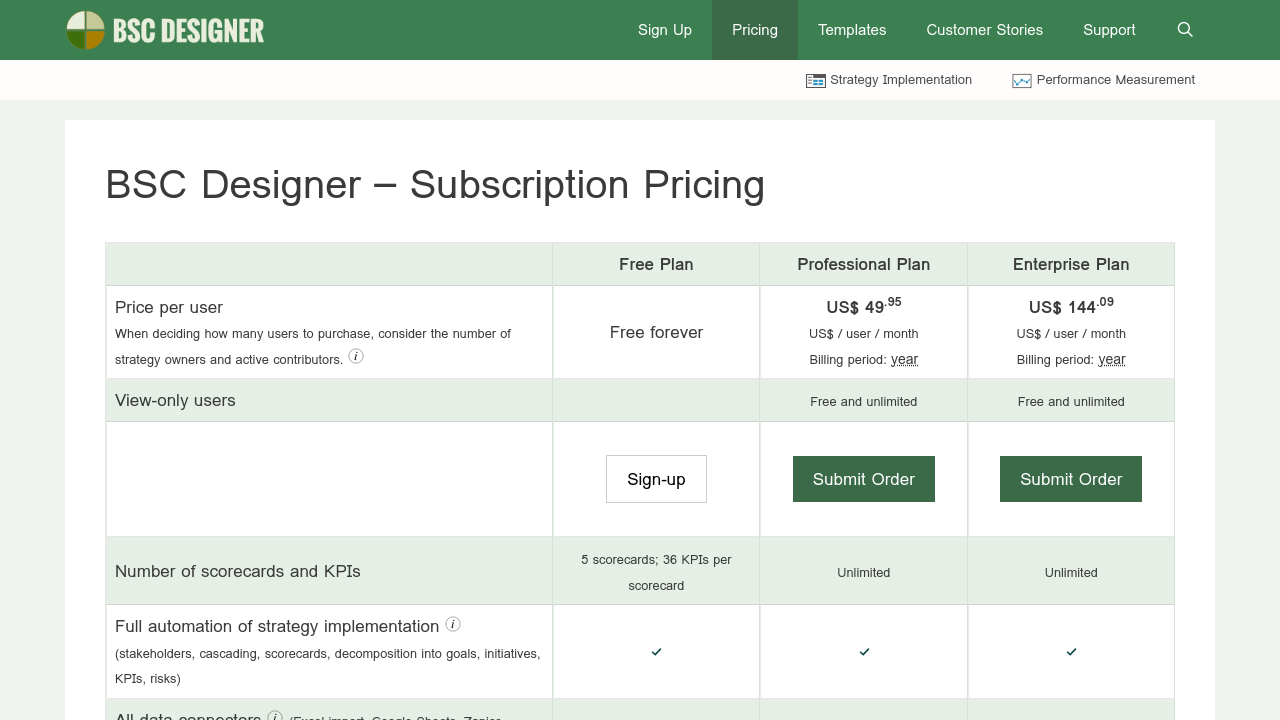Click the Free Plan column header
Viewport: 1280px width, 720px height.
coord(656,264)
